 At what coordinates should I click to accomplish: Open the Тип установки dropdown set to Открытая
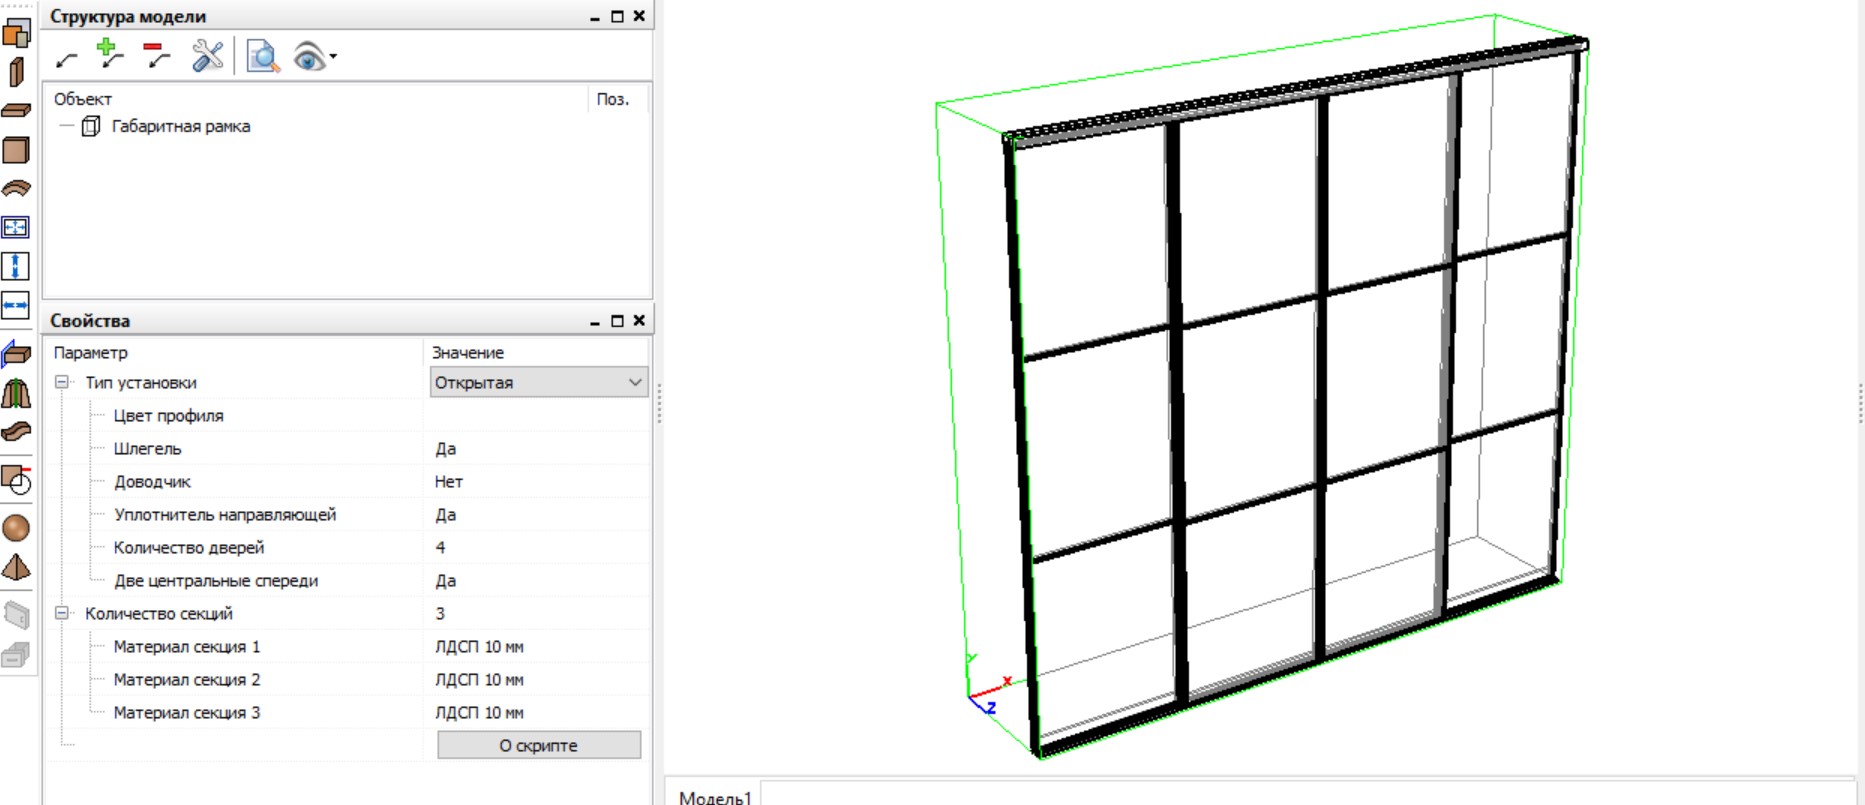[538, 383]
